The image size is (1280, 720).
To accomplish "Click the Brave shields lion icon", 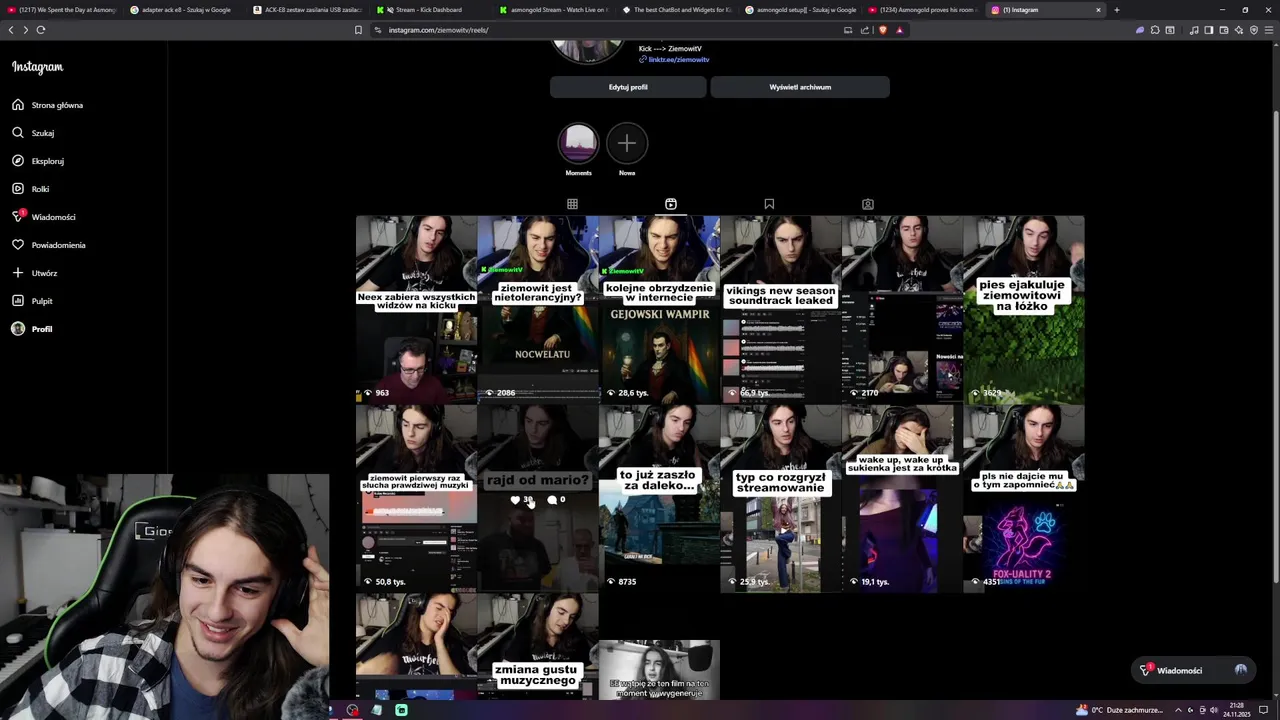I will pos(883,30).
